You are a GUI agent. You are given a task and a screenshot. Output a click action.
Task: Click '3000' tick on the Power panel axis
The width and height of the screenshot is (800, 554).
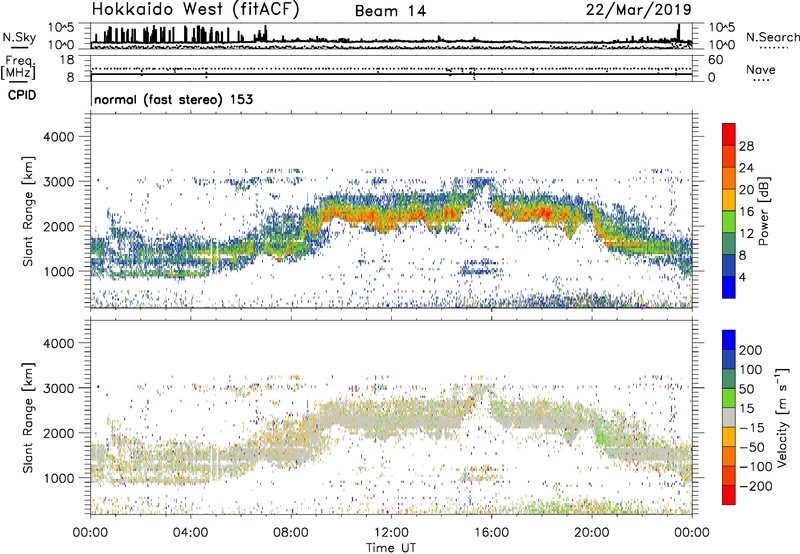click(59, 182)
